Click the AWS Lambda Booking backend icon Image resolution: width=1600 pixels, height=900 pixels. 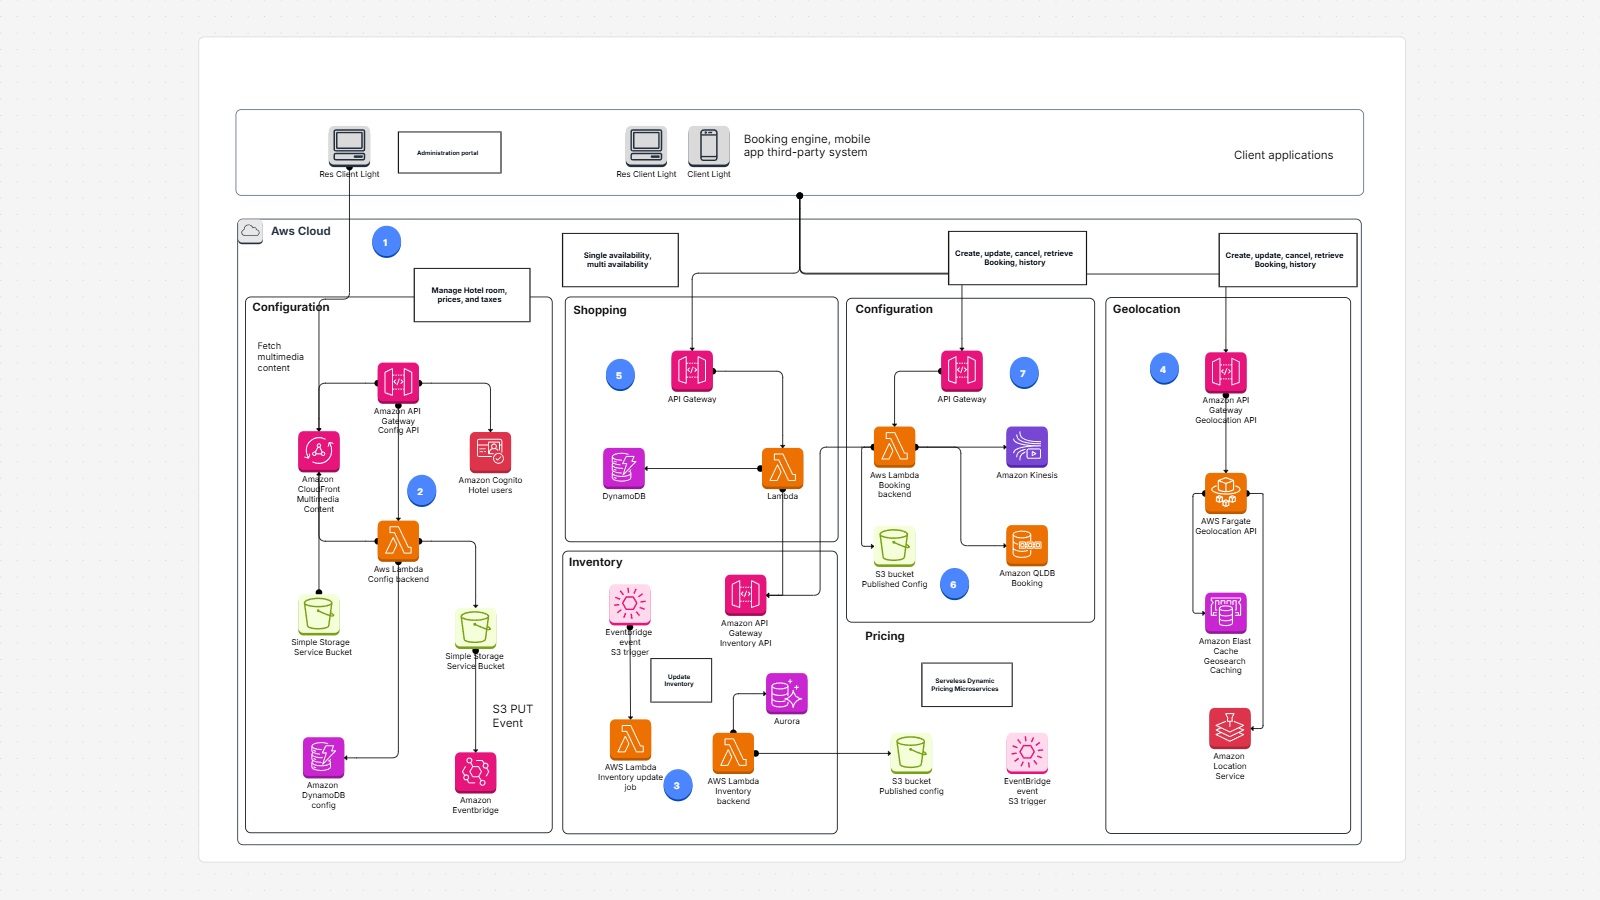(893, 448)
